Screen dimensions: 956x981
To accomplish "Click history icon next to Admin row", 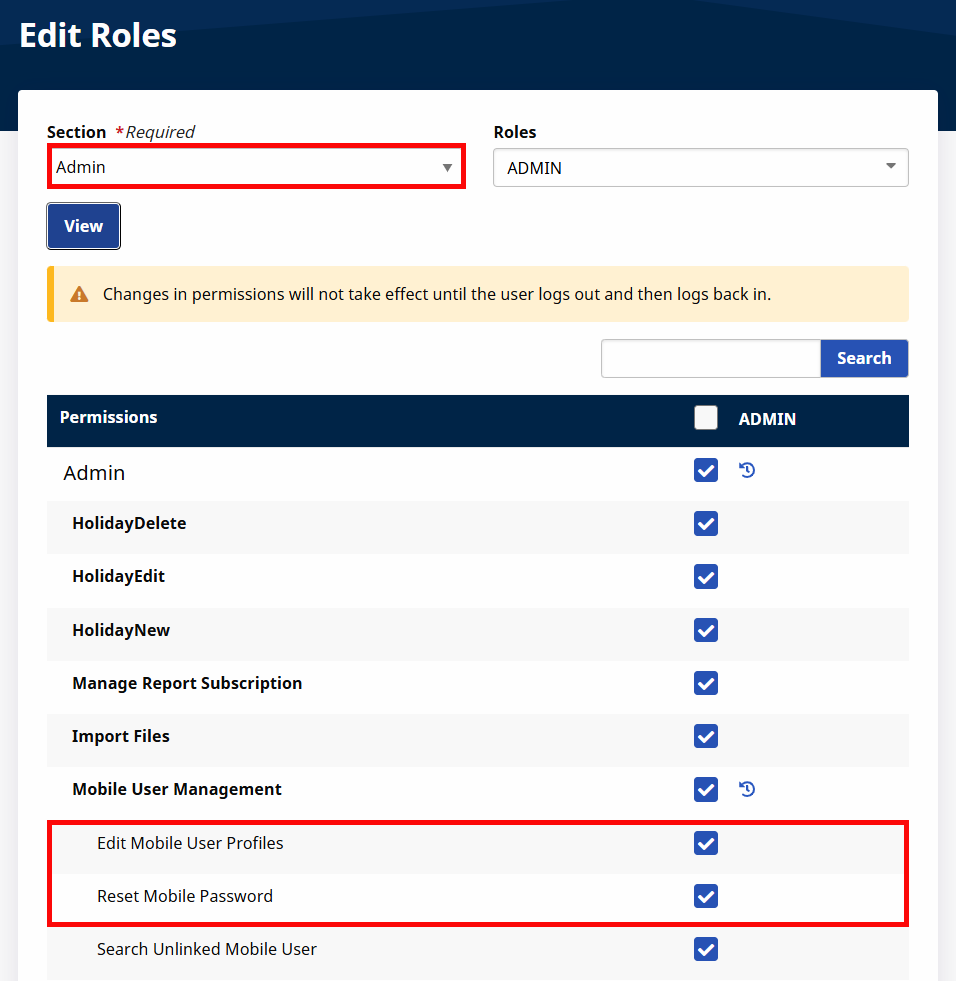I will [x=747, y=470].
